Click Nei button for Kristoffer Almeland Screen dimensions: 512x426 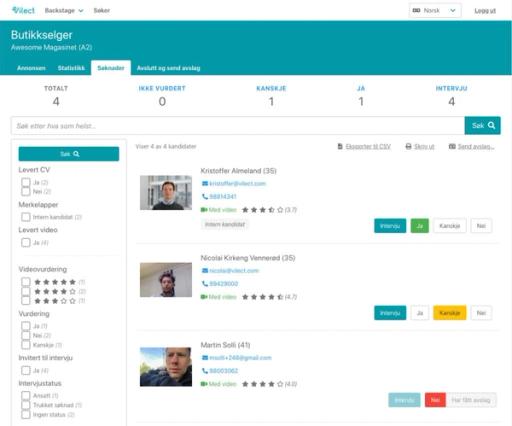pyautogui.click(x=481, y=226)
